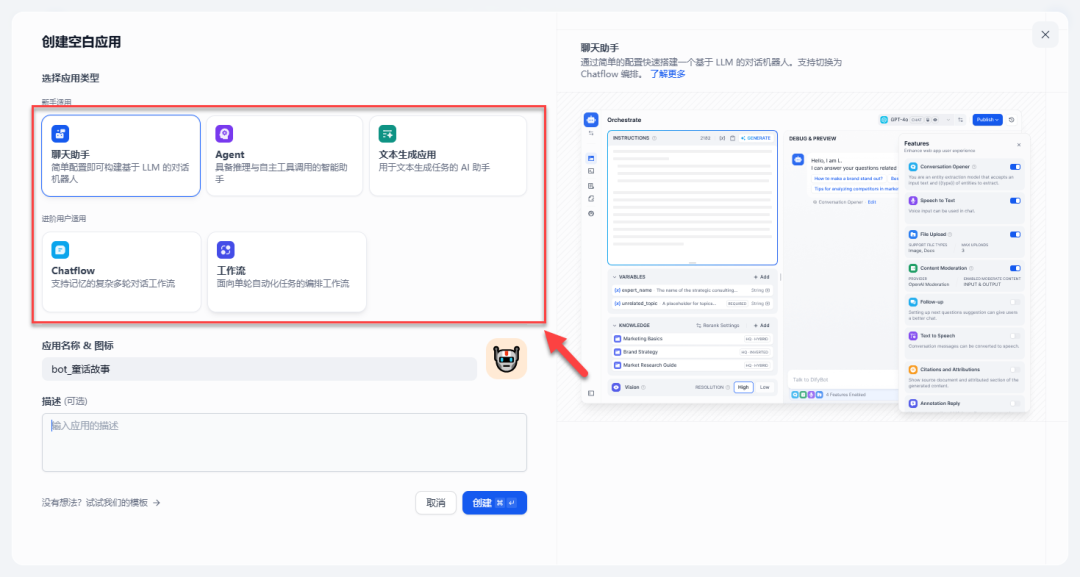Click the Content Moderation feature icon
This screenshot has height=577, width=1080.
[913, 268]
